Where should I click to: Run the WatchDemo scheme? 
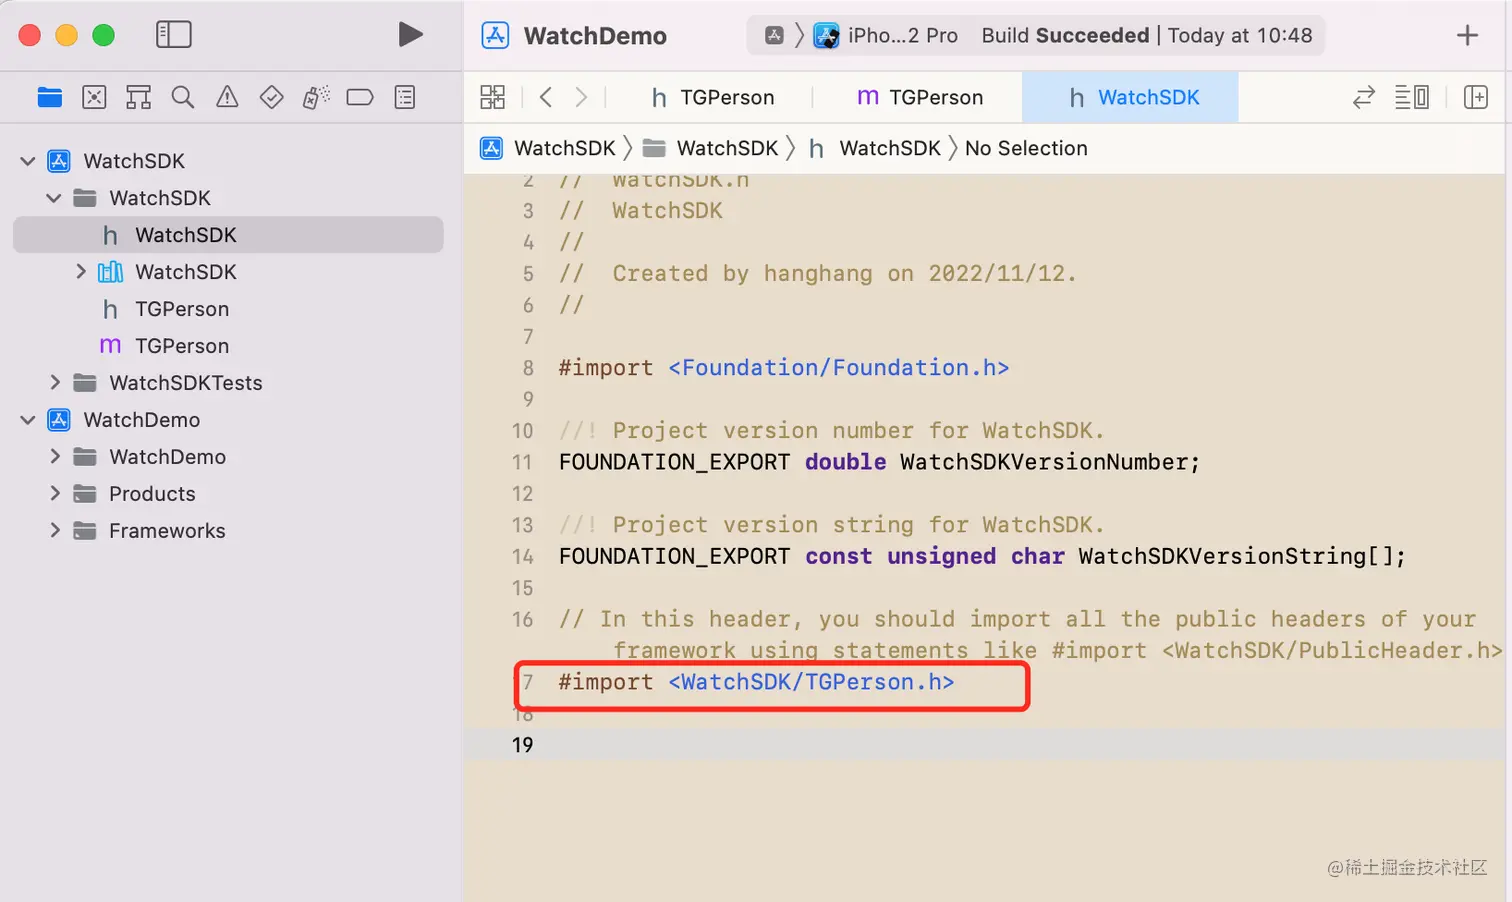tap(410, 35)
